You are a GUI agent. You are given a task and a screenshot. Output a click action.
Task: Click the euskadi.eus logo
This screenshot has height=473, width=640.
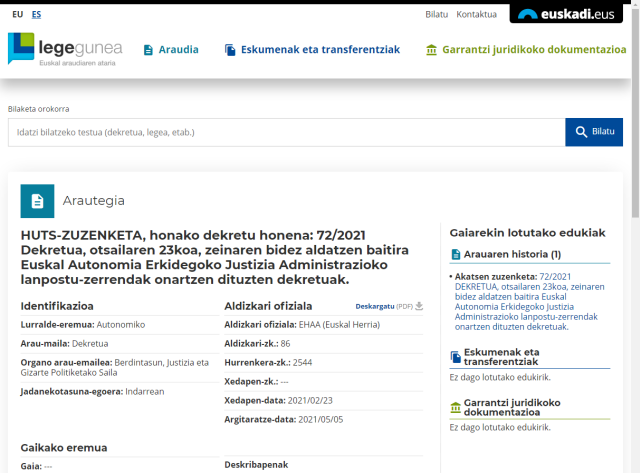click(566, 14)
